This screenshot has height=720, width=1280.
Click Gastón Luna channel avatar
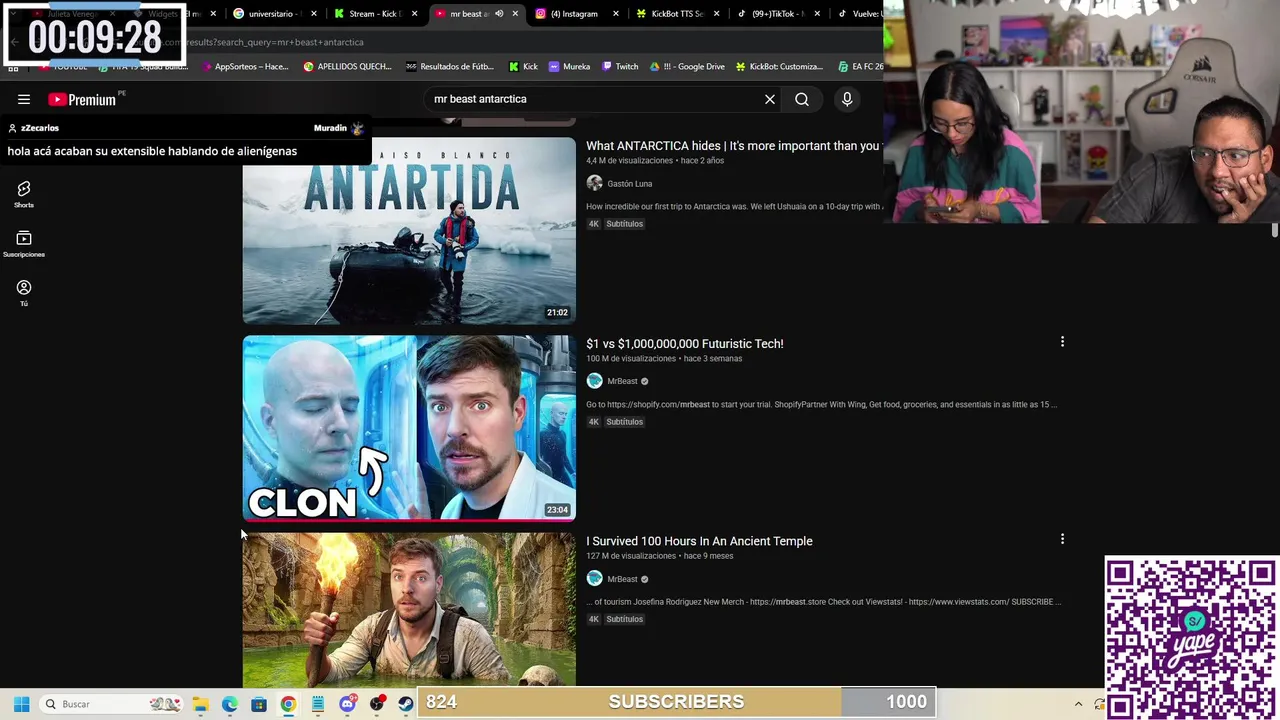pyautogui.click(x=594, y=183)
